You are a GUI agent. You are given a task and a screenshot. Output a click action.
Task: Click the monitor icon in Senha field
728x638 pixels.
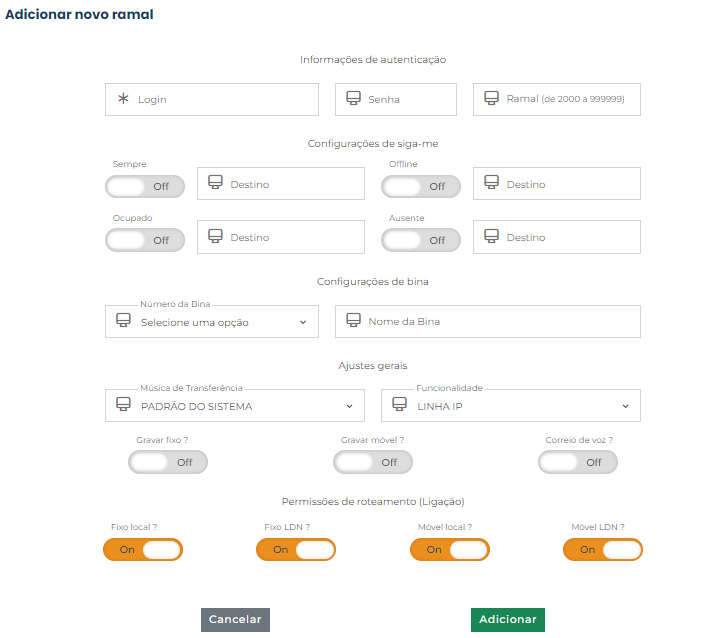(x=353, y=99)
